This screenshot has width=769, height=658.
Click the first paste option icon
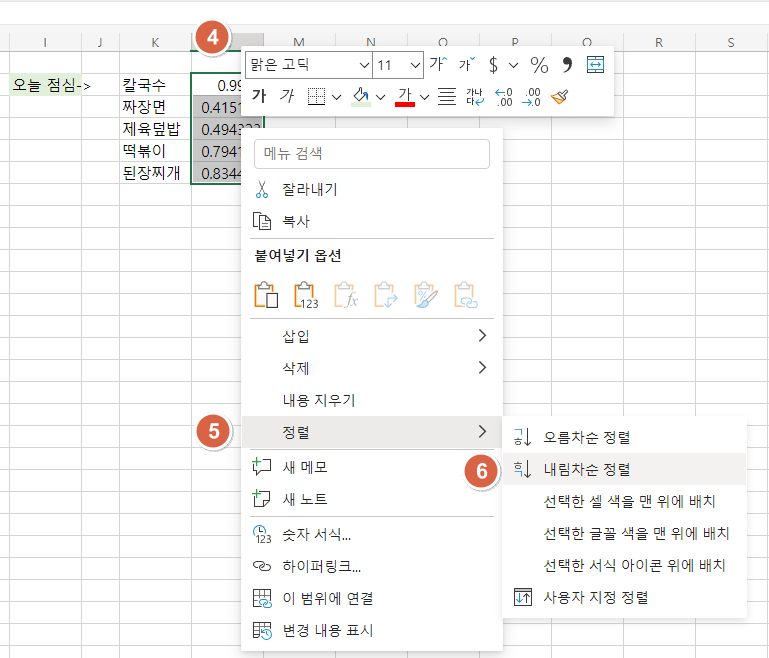click(266, 295)
